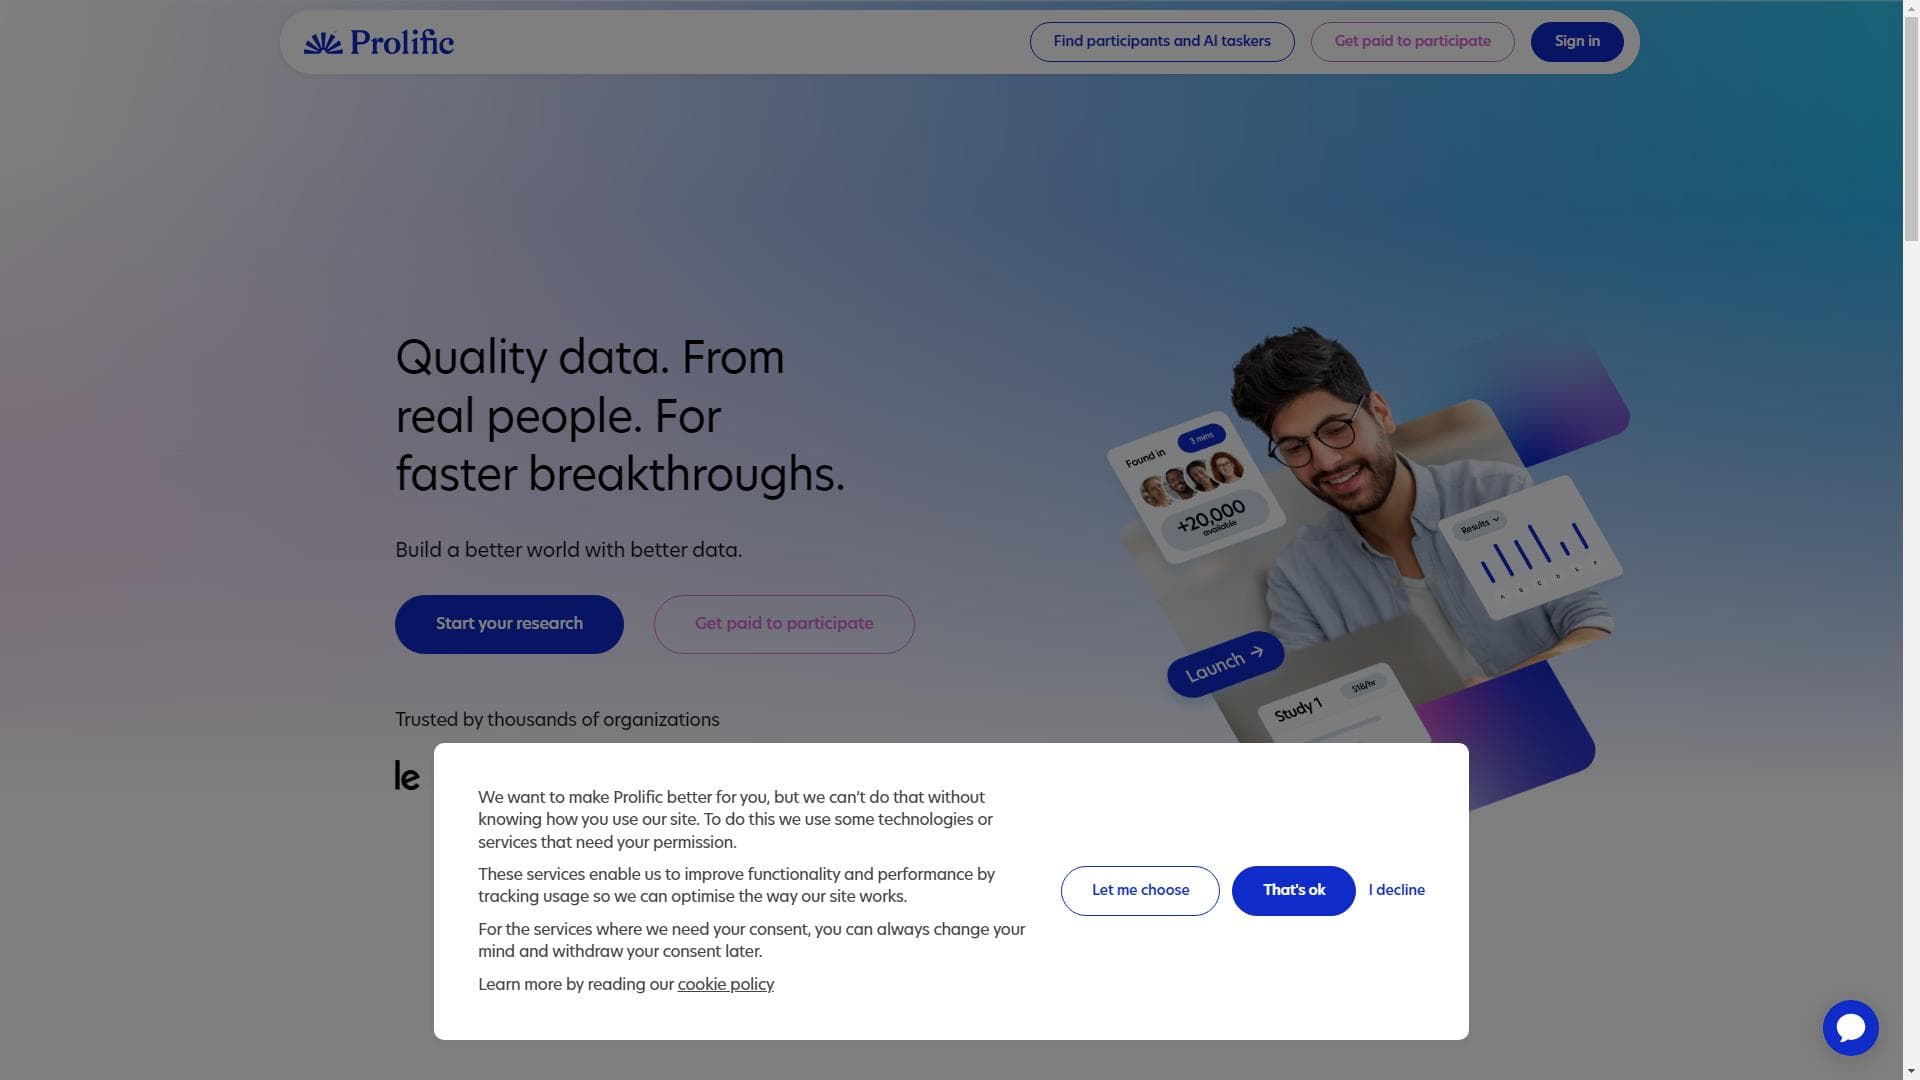Image resolution: width=1920 pixels, height=1080 pixels.
Task: Select Get paid to participate in header
Action: pos(1412,42)
